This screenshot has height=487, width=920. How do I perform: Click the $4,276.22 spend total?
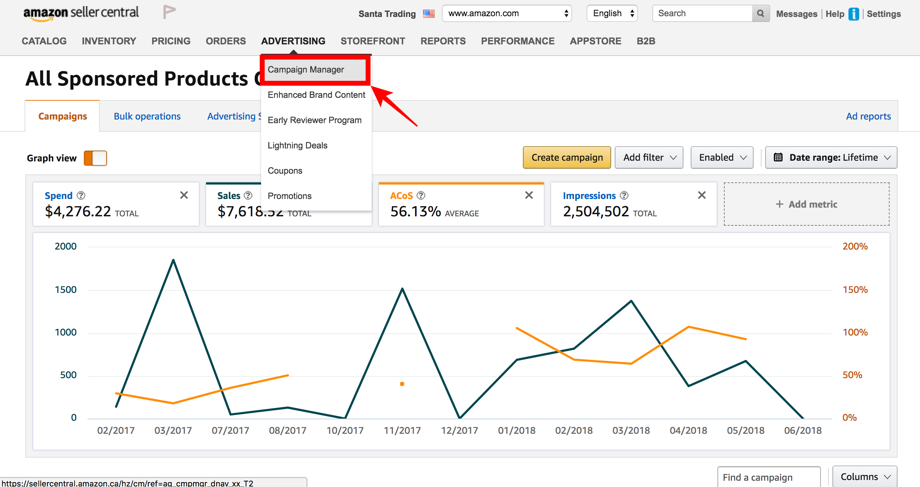point(78,212)
